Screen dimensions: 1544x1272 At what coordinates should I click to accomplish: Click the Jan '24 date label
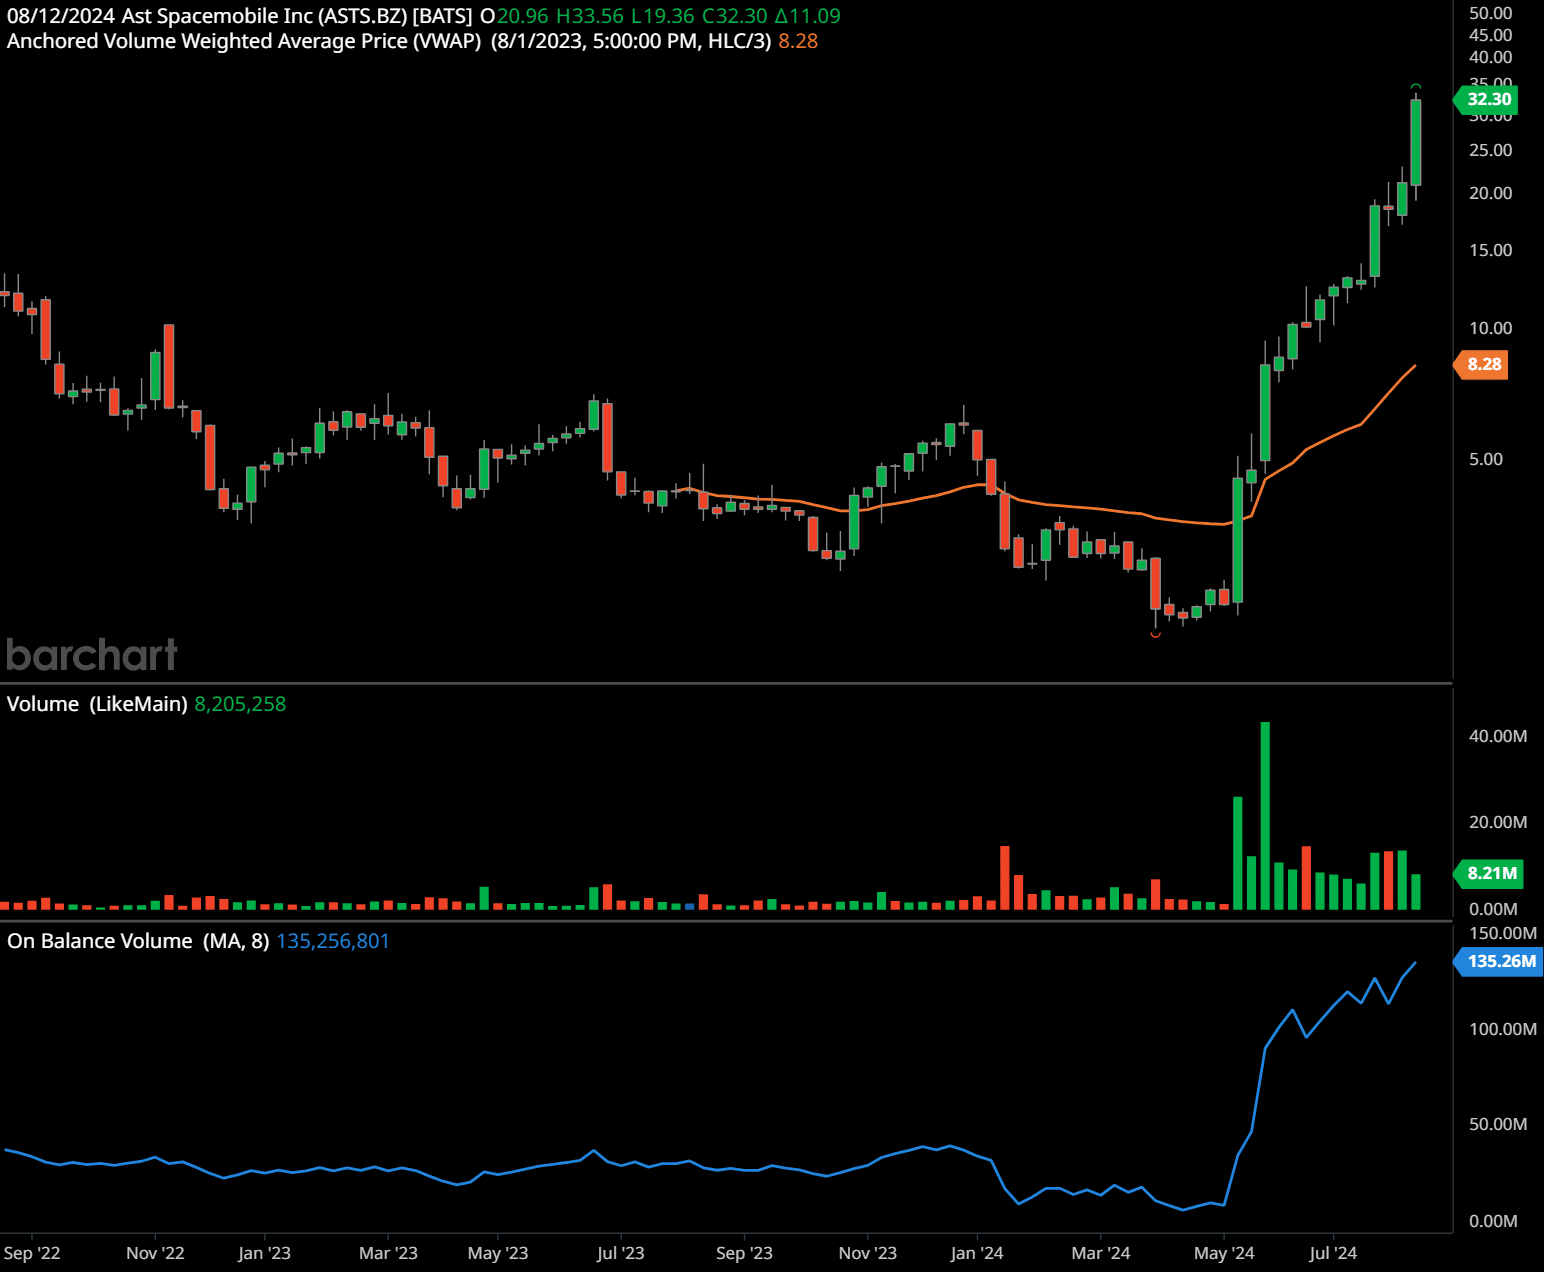tap(976, 1253)
